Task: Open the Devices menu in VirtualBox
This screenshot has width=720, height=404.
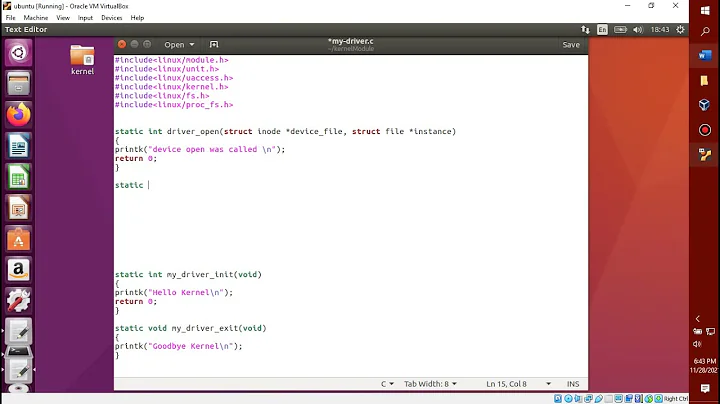Action: (112, 17)
